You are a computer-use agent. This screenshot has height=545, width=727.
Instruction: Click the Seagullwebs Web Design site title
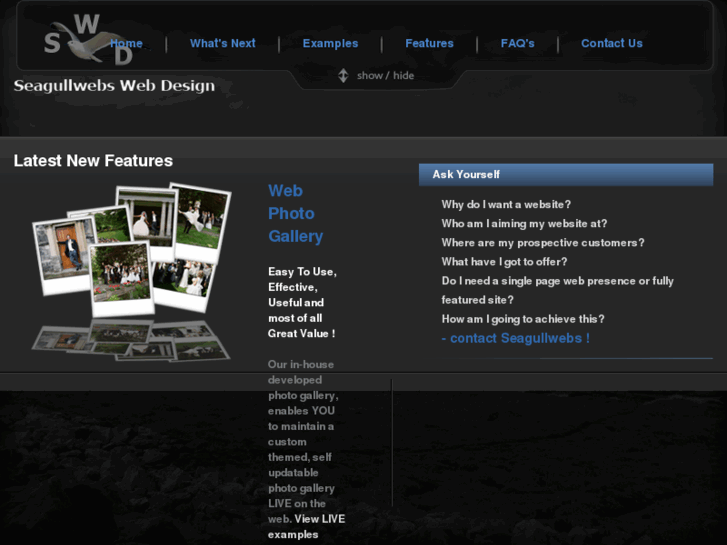114,86
